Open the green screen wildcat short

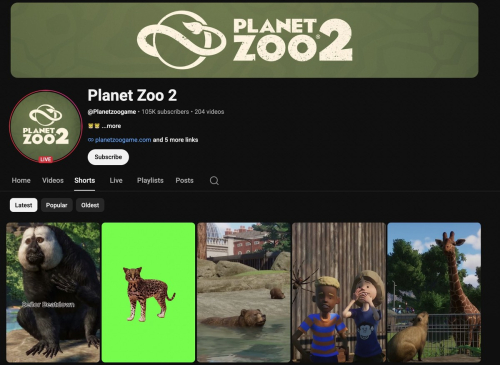pos(148,292)
